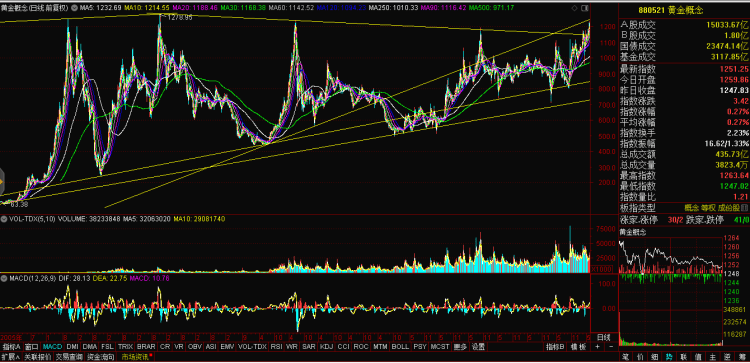Click the 设置 settings button
Viewport: 750px width, 363px height.
click(478, 347)
